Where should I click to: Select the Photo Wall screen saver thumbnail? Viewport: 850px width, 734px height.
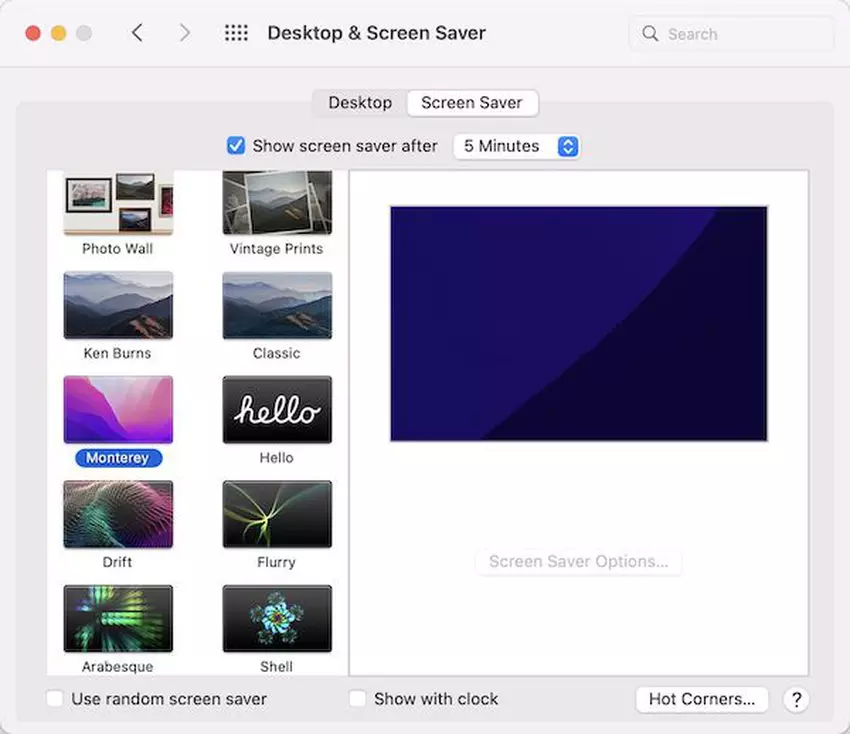click(x=118, y=203)
